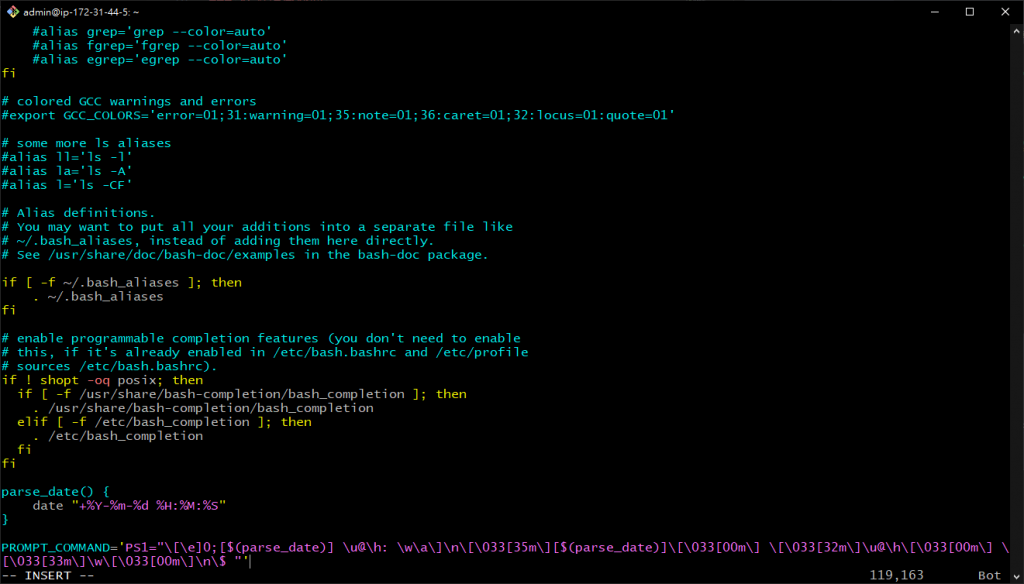Click the 'if ! shopt -oq posix' line
This screenshot has width=1024, height=584.
(x=102, y=380)
